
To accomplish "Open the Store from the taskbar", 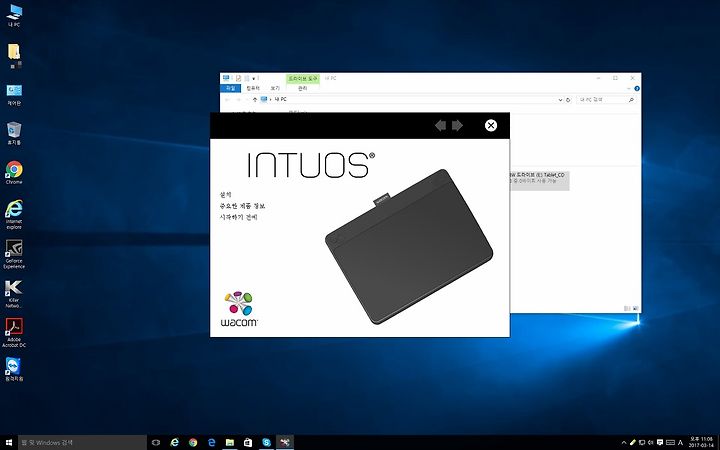I will click(248, 443).
